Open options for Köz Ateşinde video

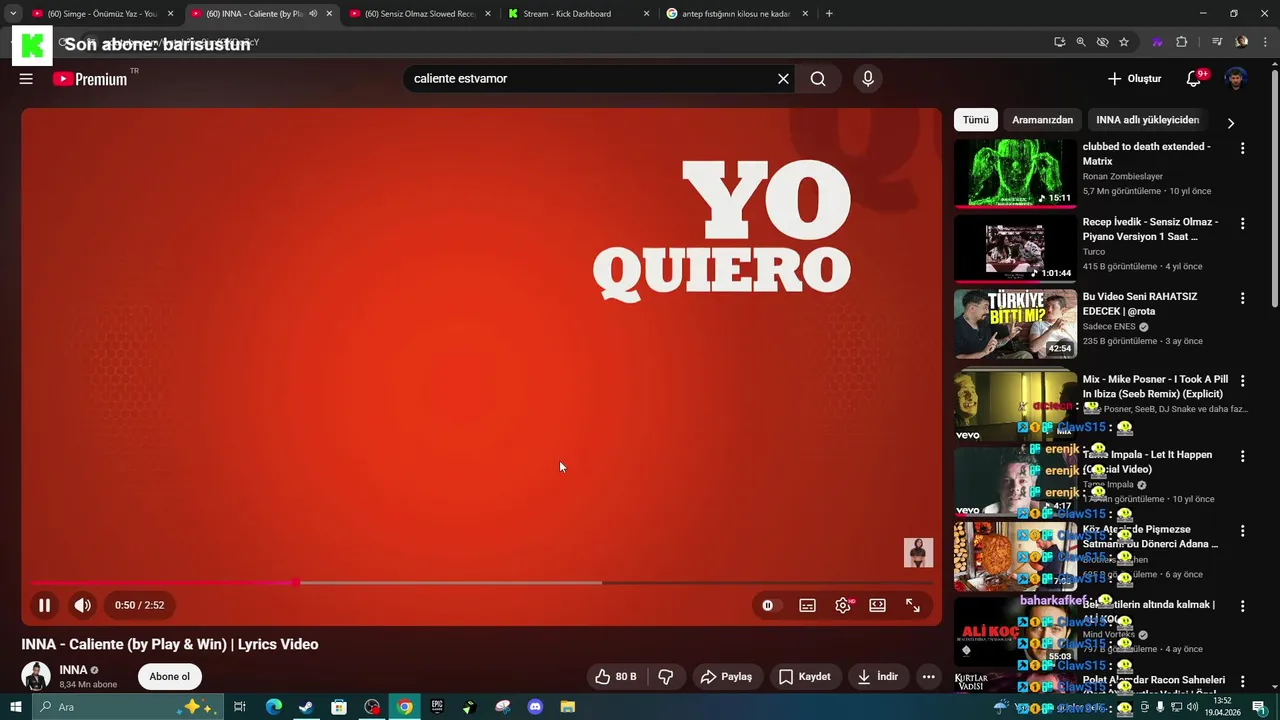point(1243,531)
